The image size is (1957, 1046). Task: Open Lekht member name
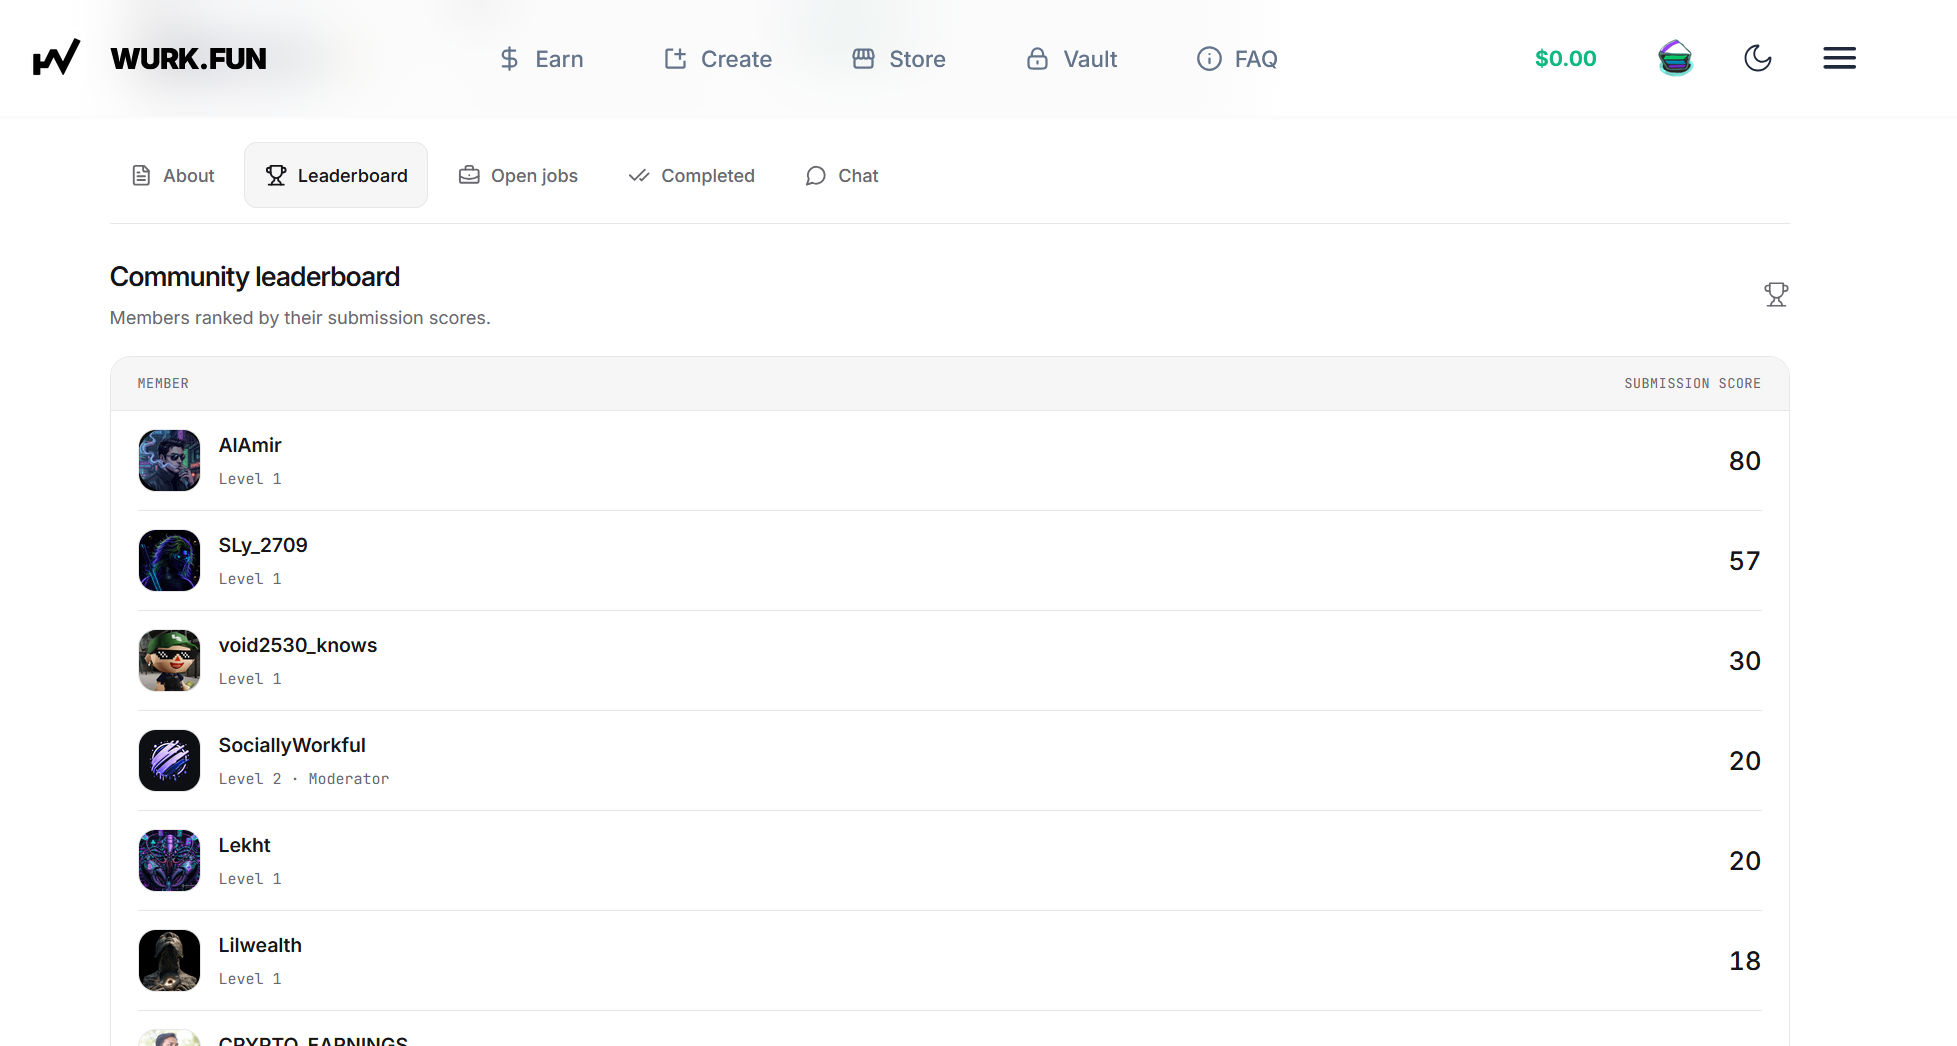[x=245, y=845]
